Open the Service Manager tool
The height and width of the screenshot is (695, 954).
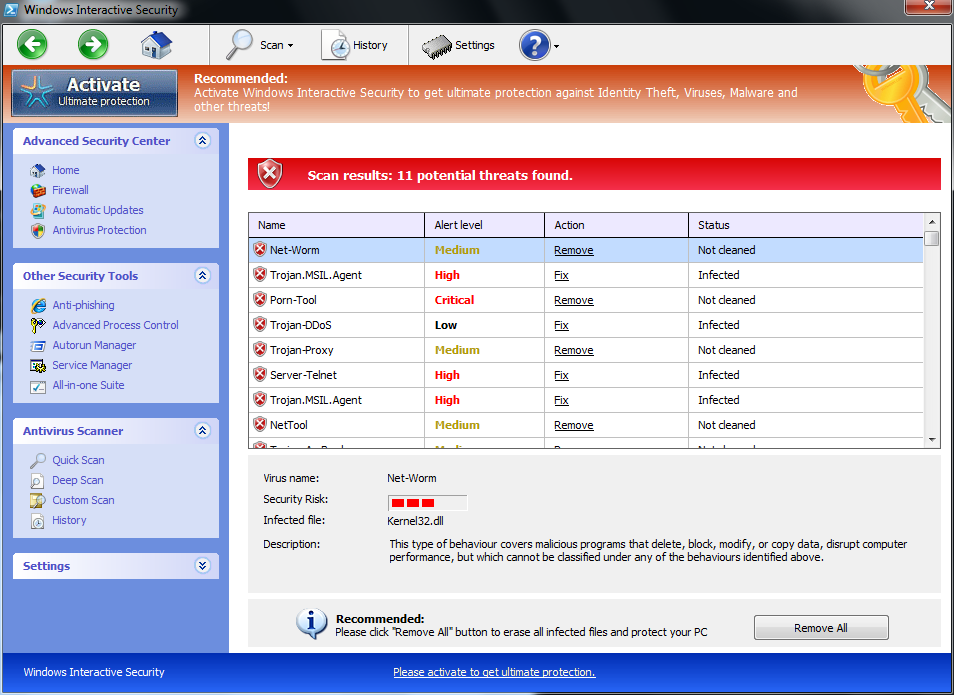[91, 365]
